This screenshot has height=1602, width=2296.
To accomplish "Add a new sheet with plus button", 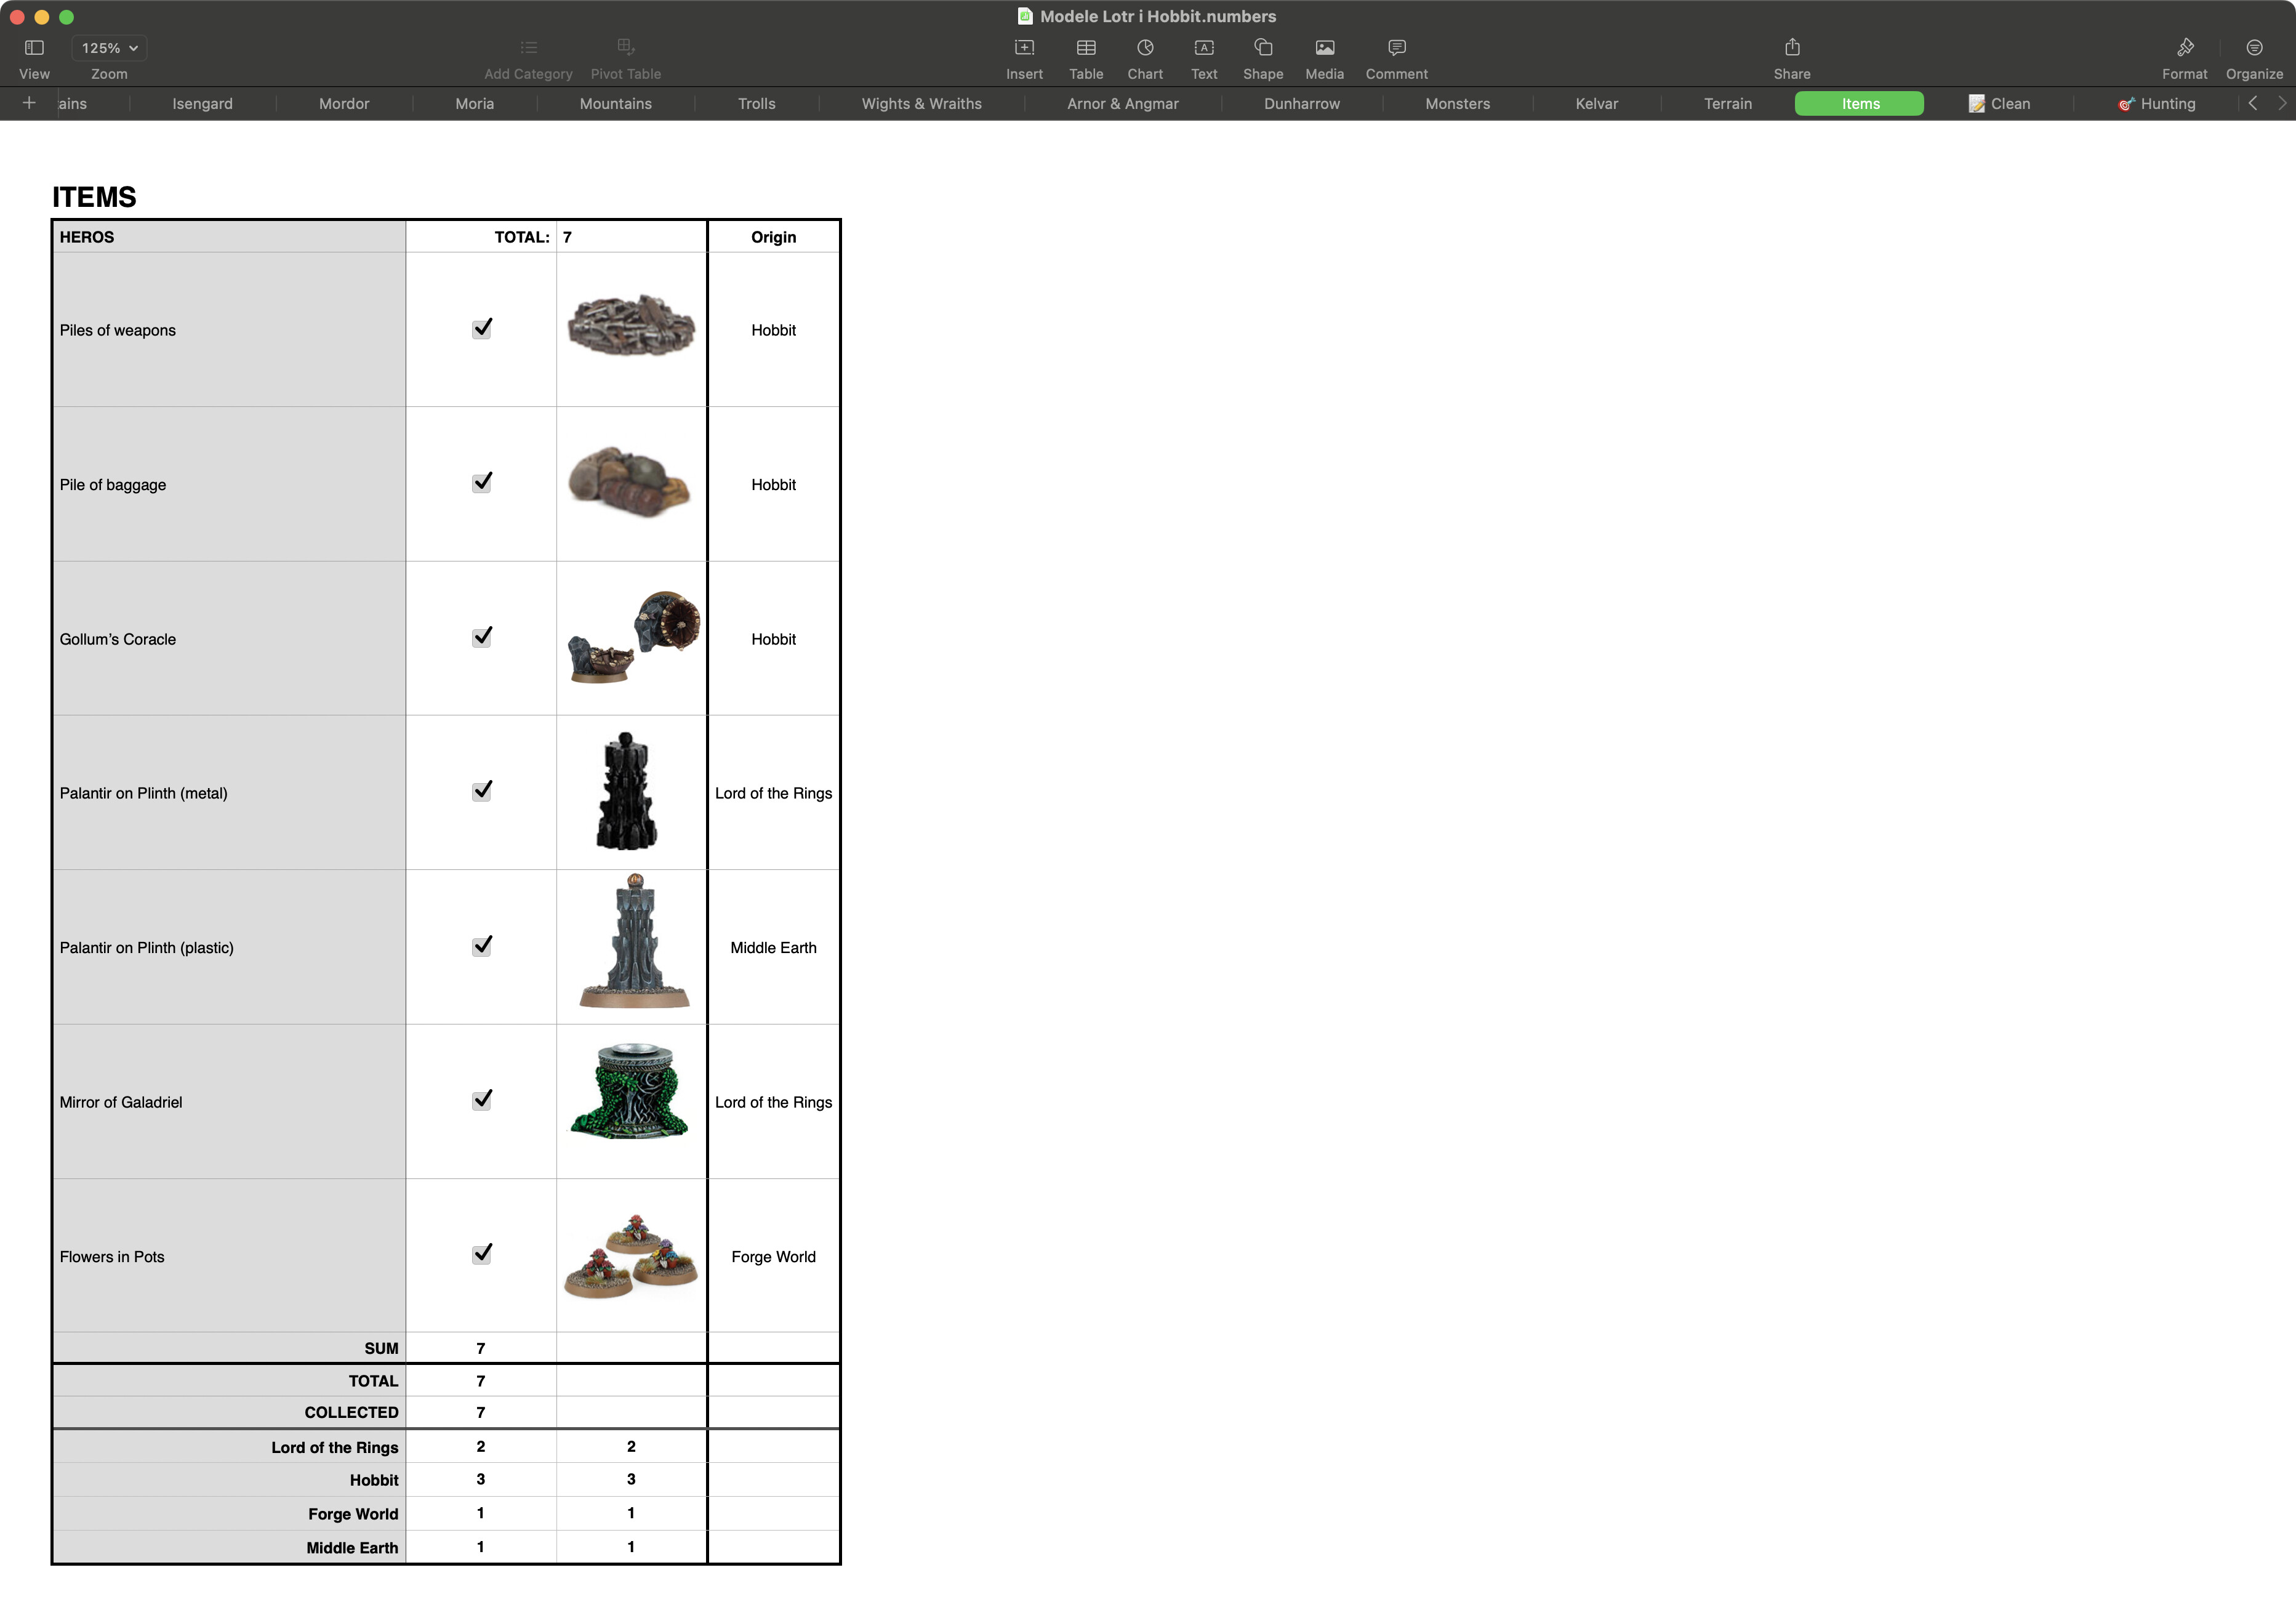I will [29, 104].
